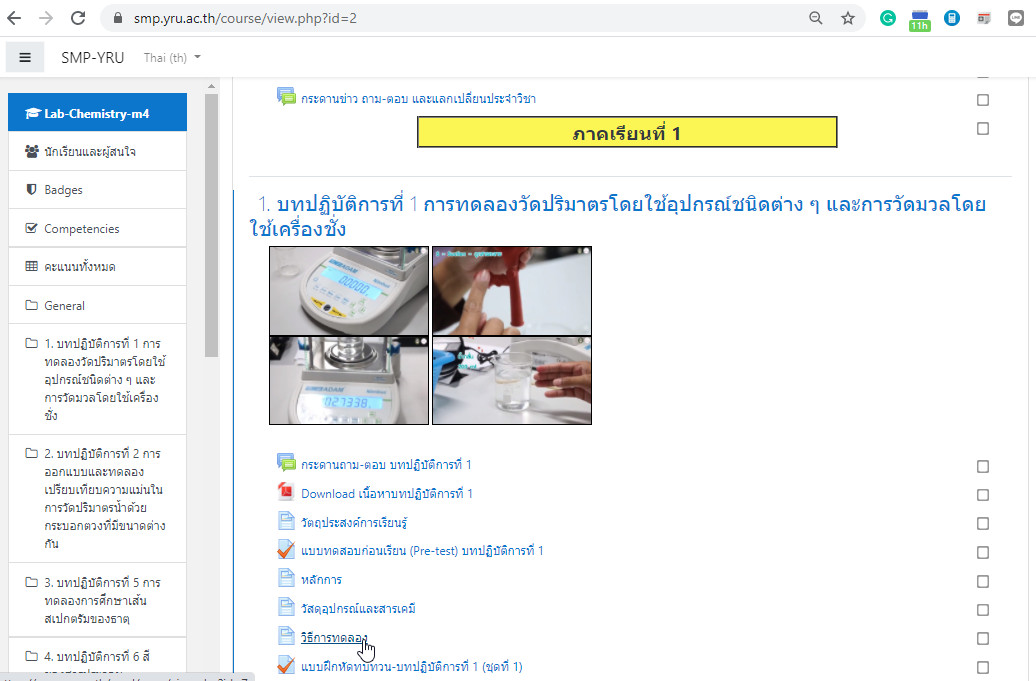1036x681 pixels.
Task: Open the LINE chat extension icon
Action: coord(1016,18)
